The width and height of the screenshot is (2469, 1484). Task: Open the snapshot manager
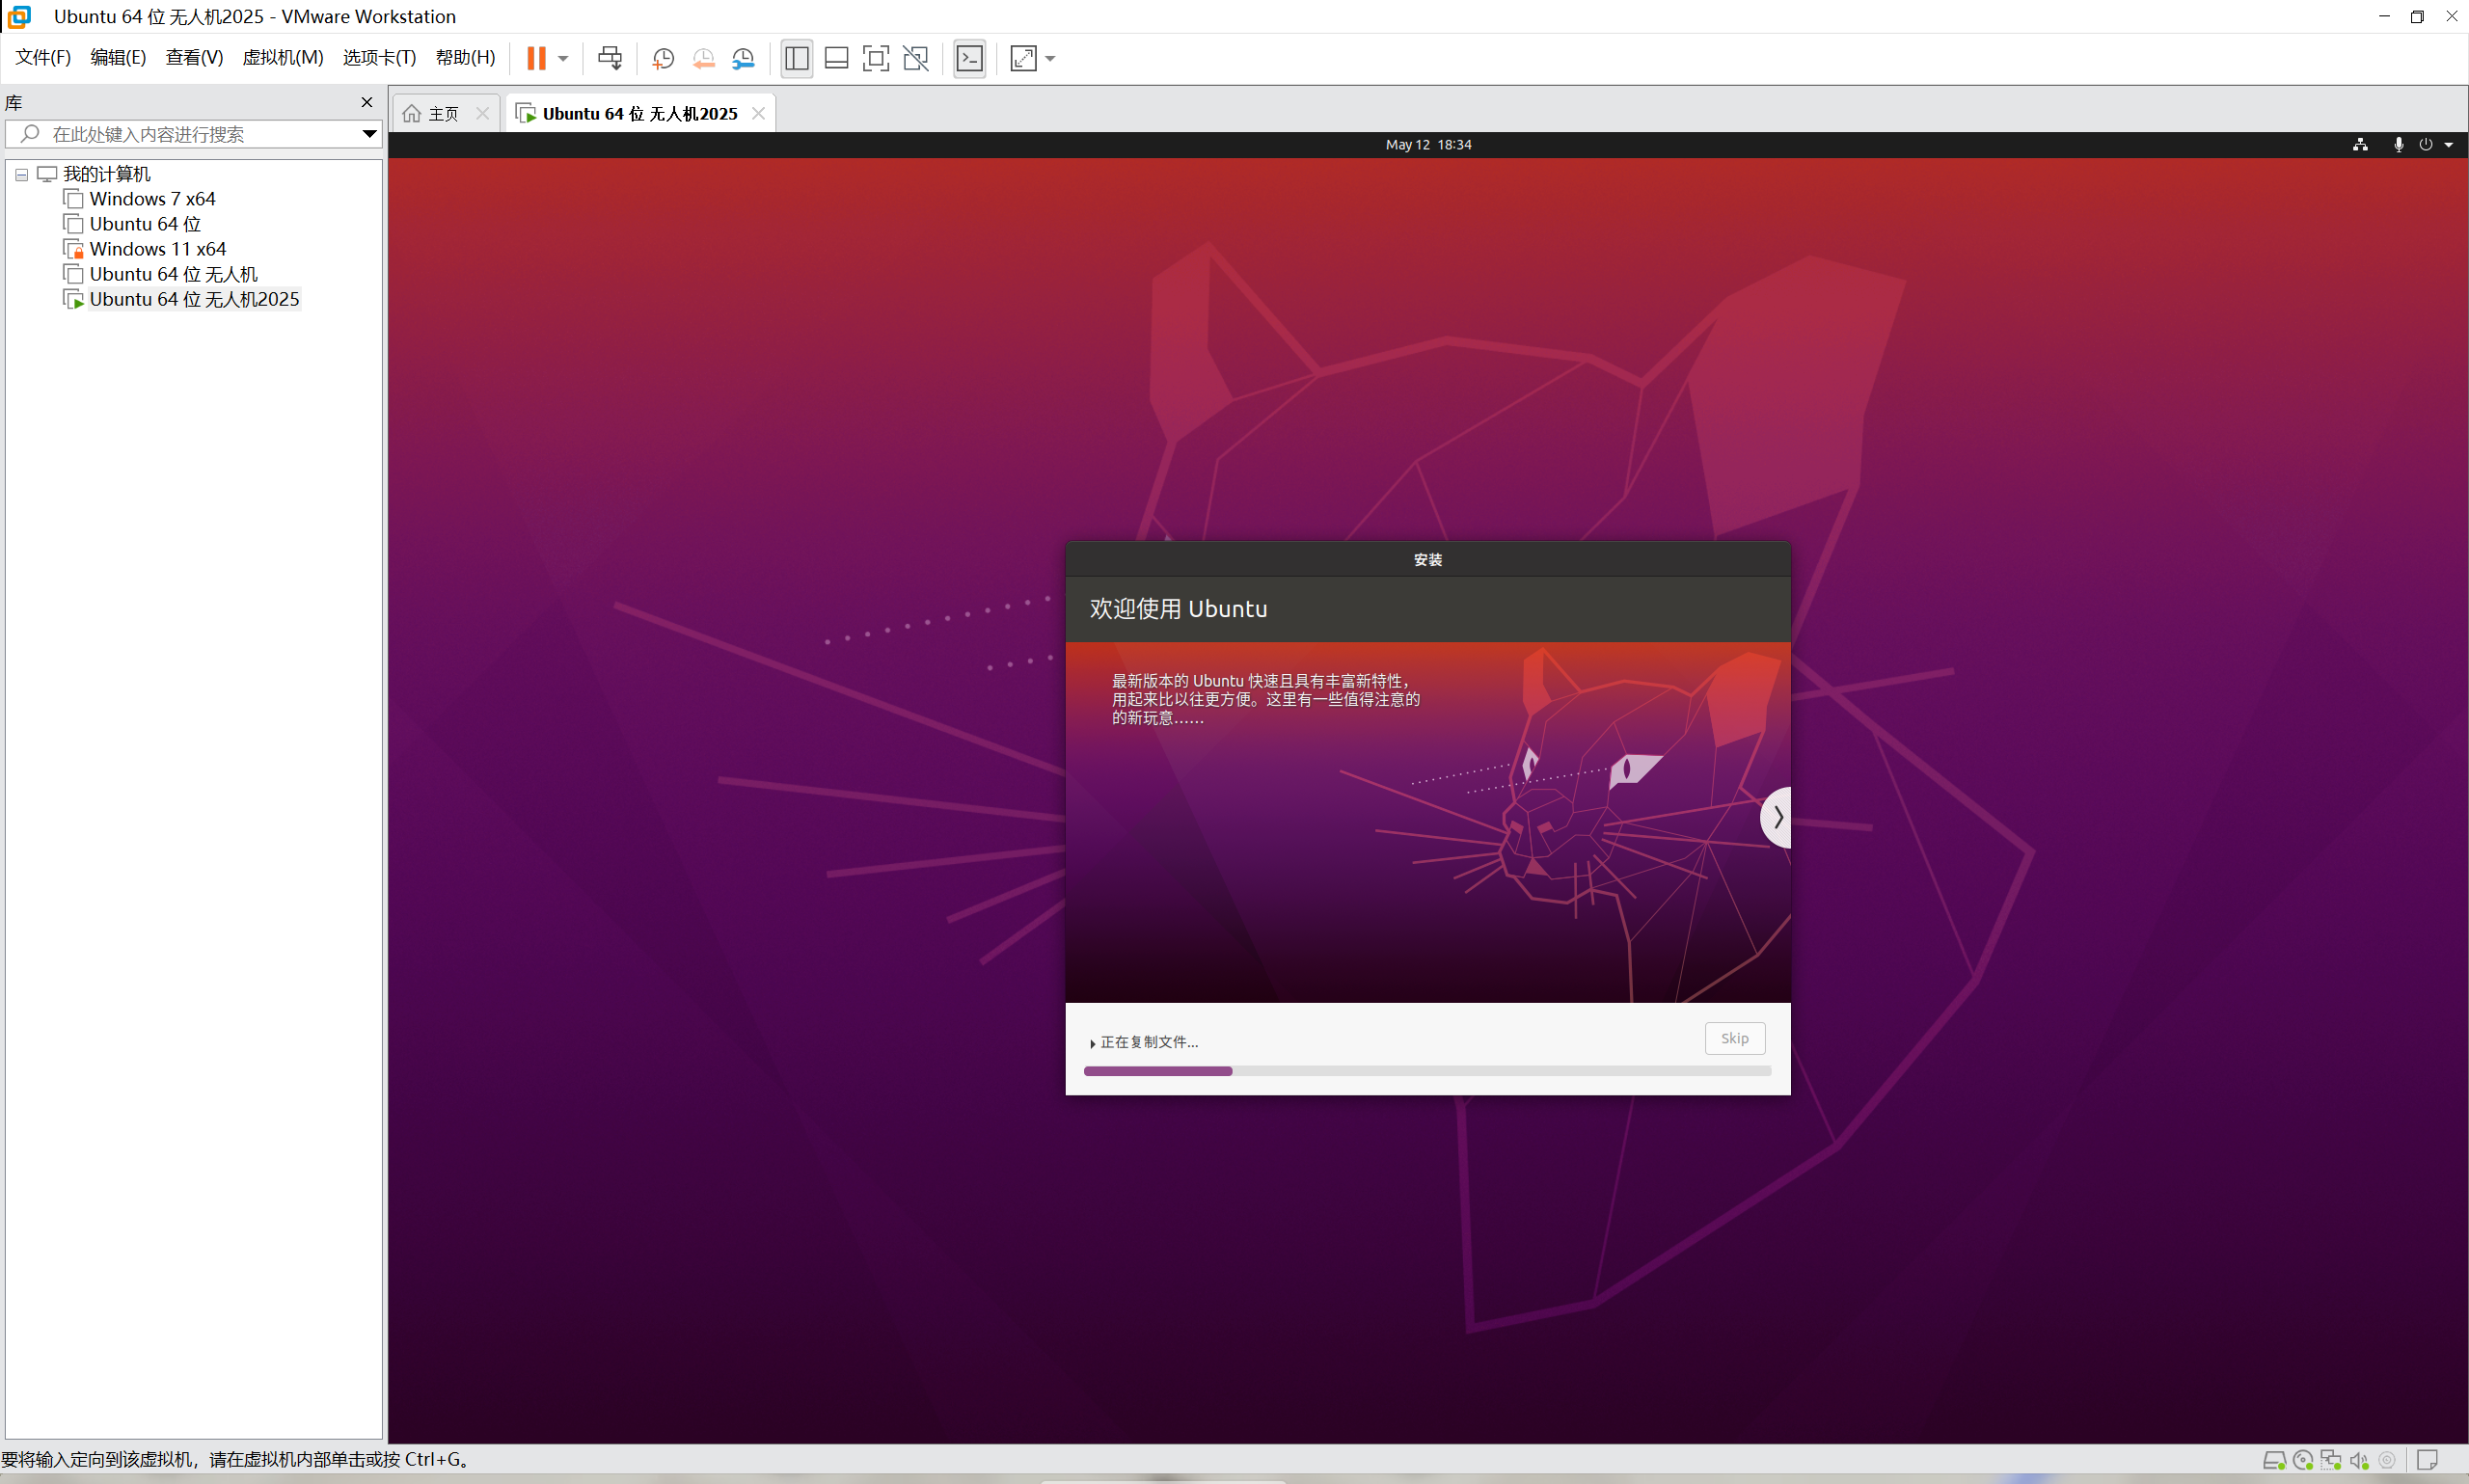(743, 58)
